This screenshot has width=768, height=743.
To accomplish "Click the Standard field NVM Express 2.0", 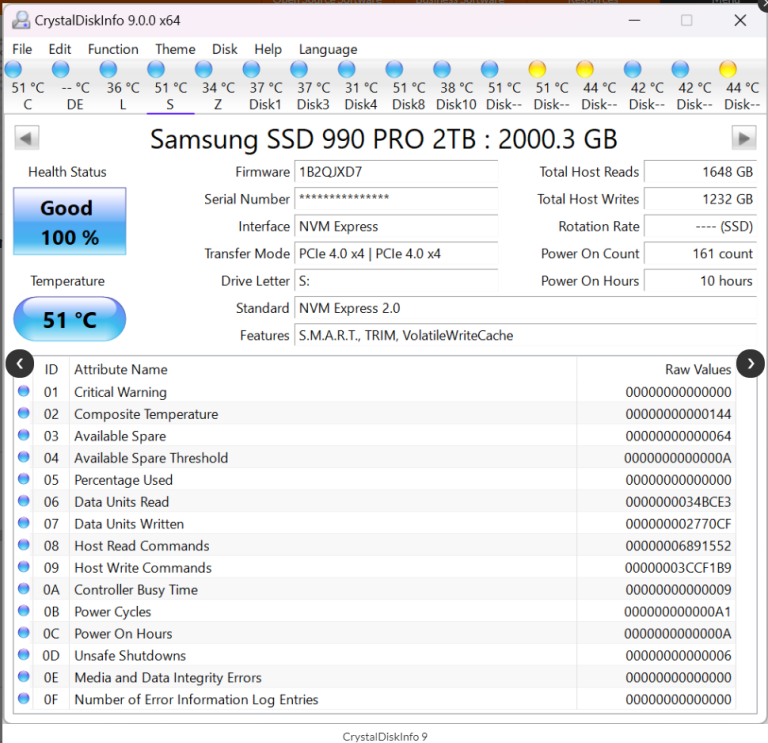I will [526, 308].
